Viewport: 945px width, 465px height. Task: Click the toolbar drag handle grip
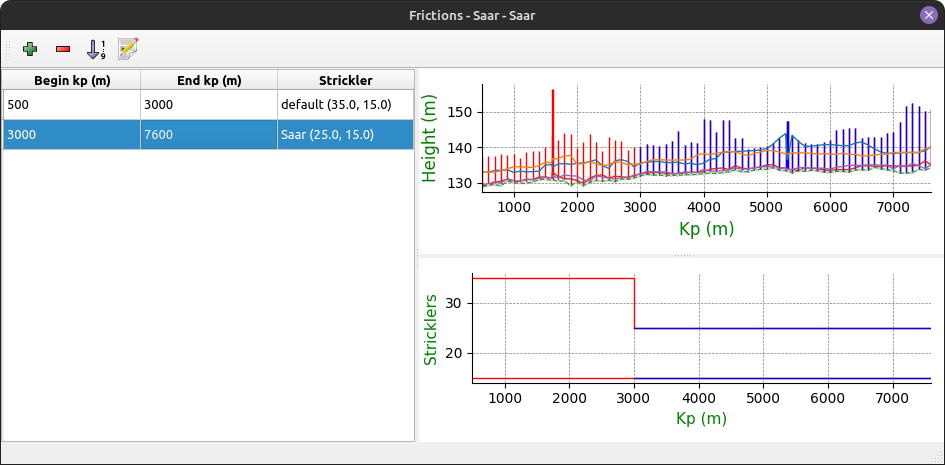[x=8, y=48]
